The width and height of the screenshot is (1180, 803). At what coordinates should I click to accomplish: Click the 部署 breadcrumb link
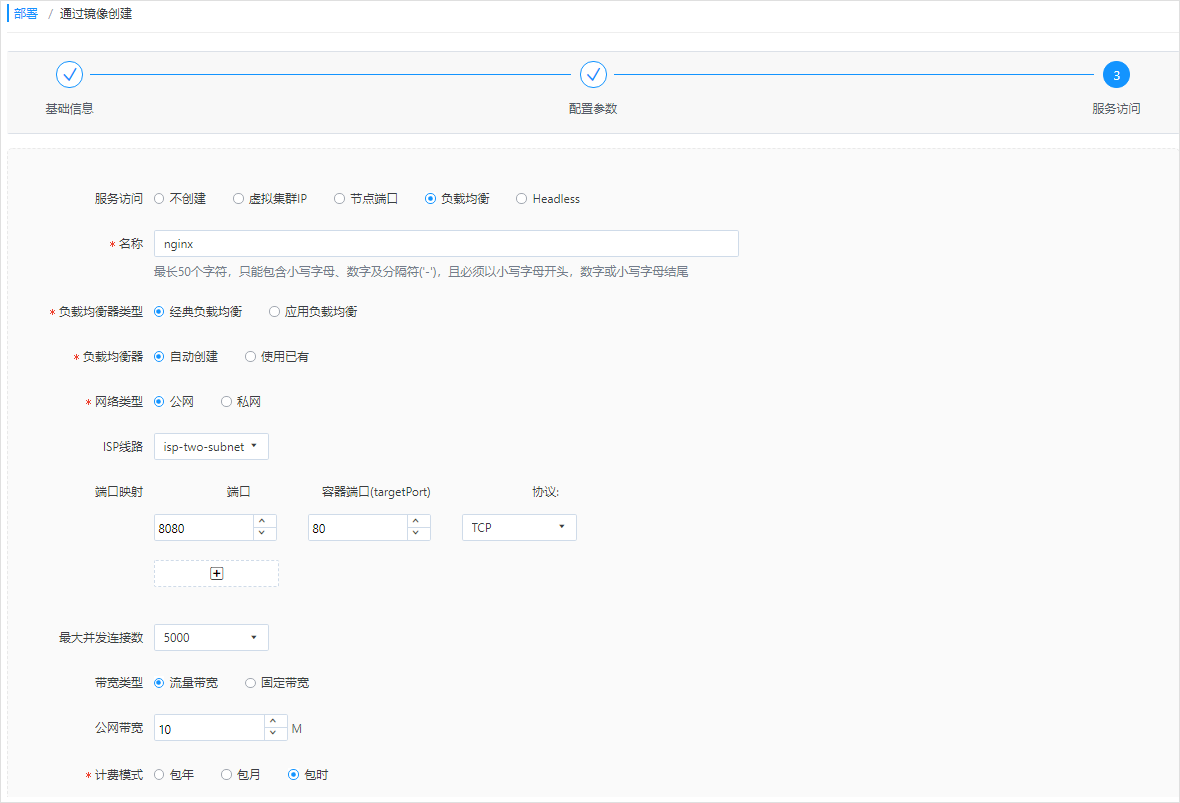26,14
